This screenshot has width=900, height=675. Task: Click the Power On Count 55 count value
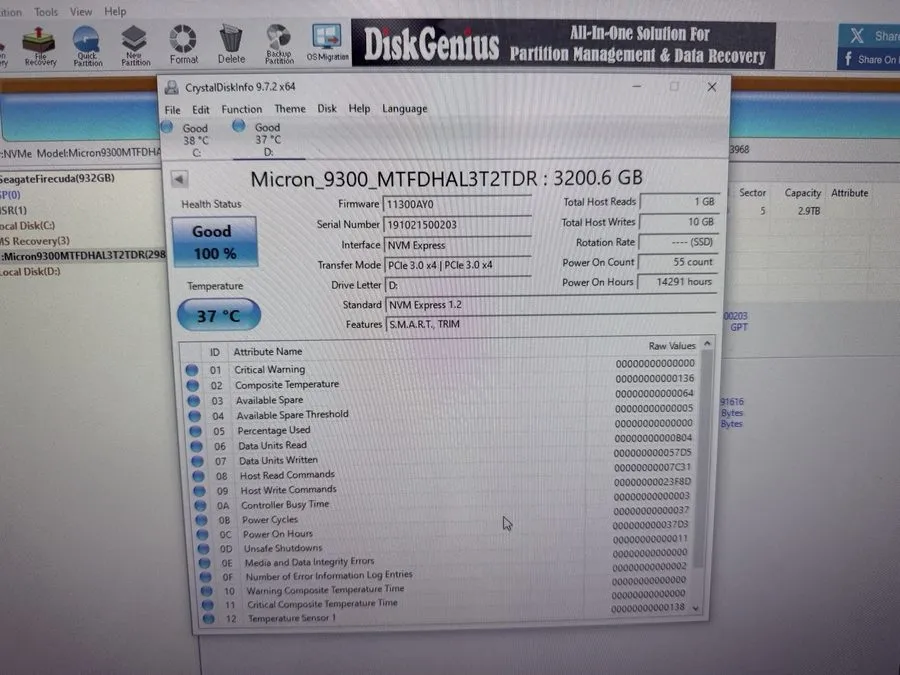coord(677,262)
